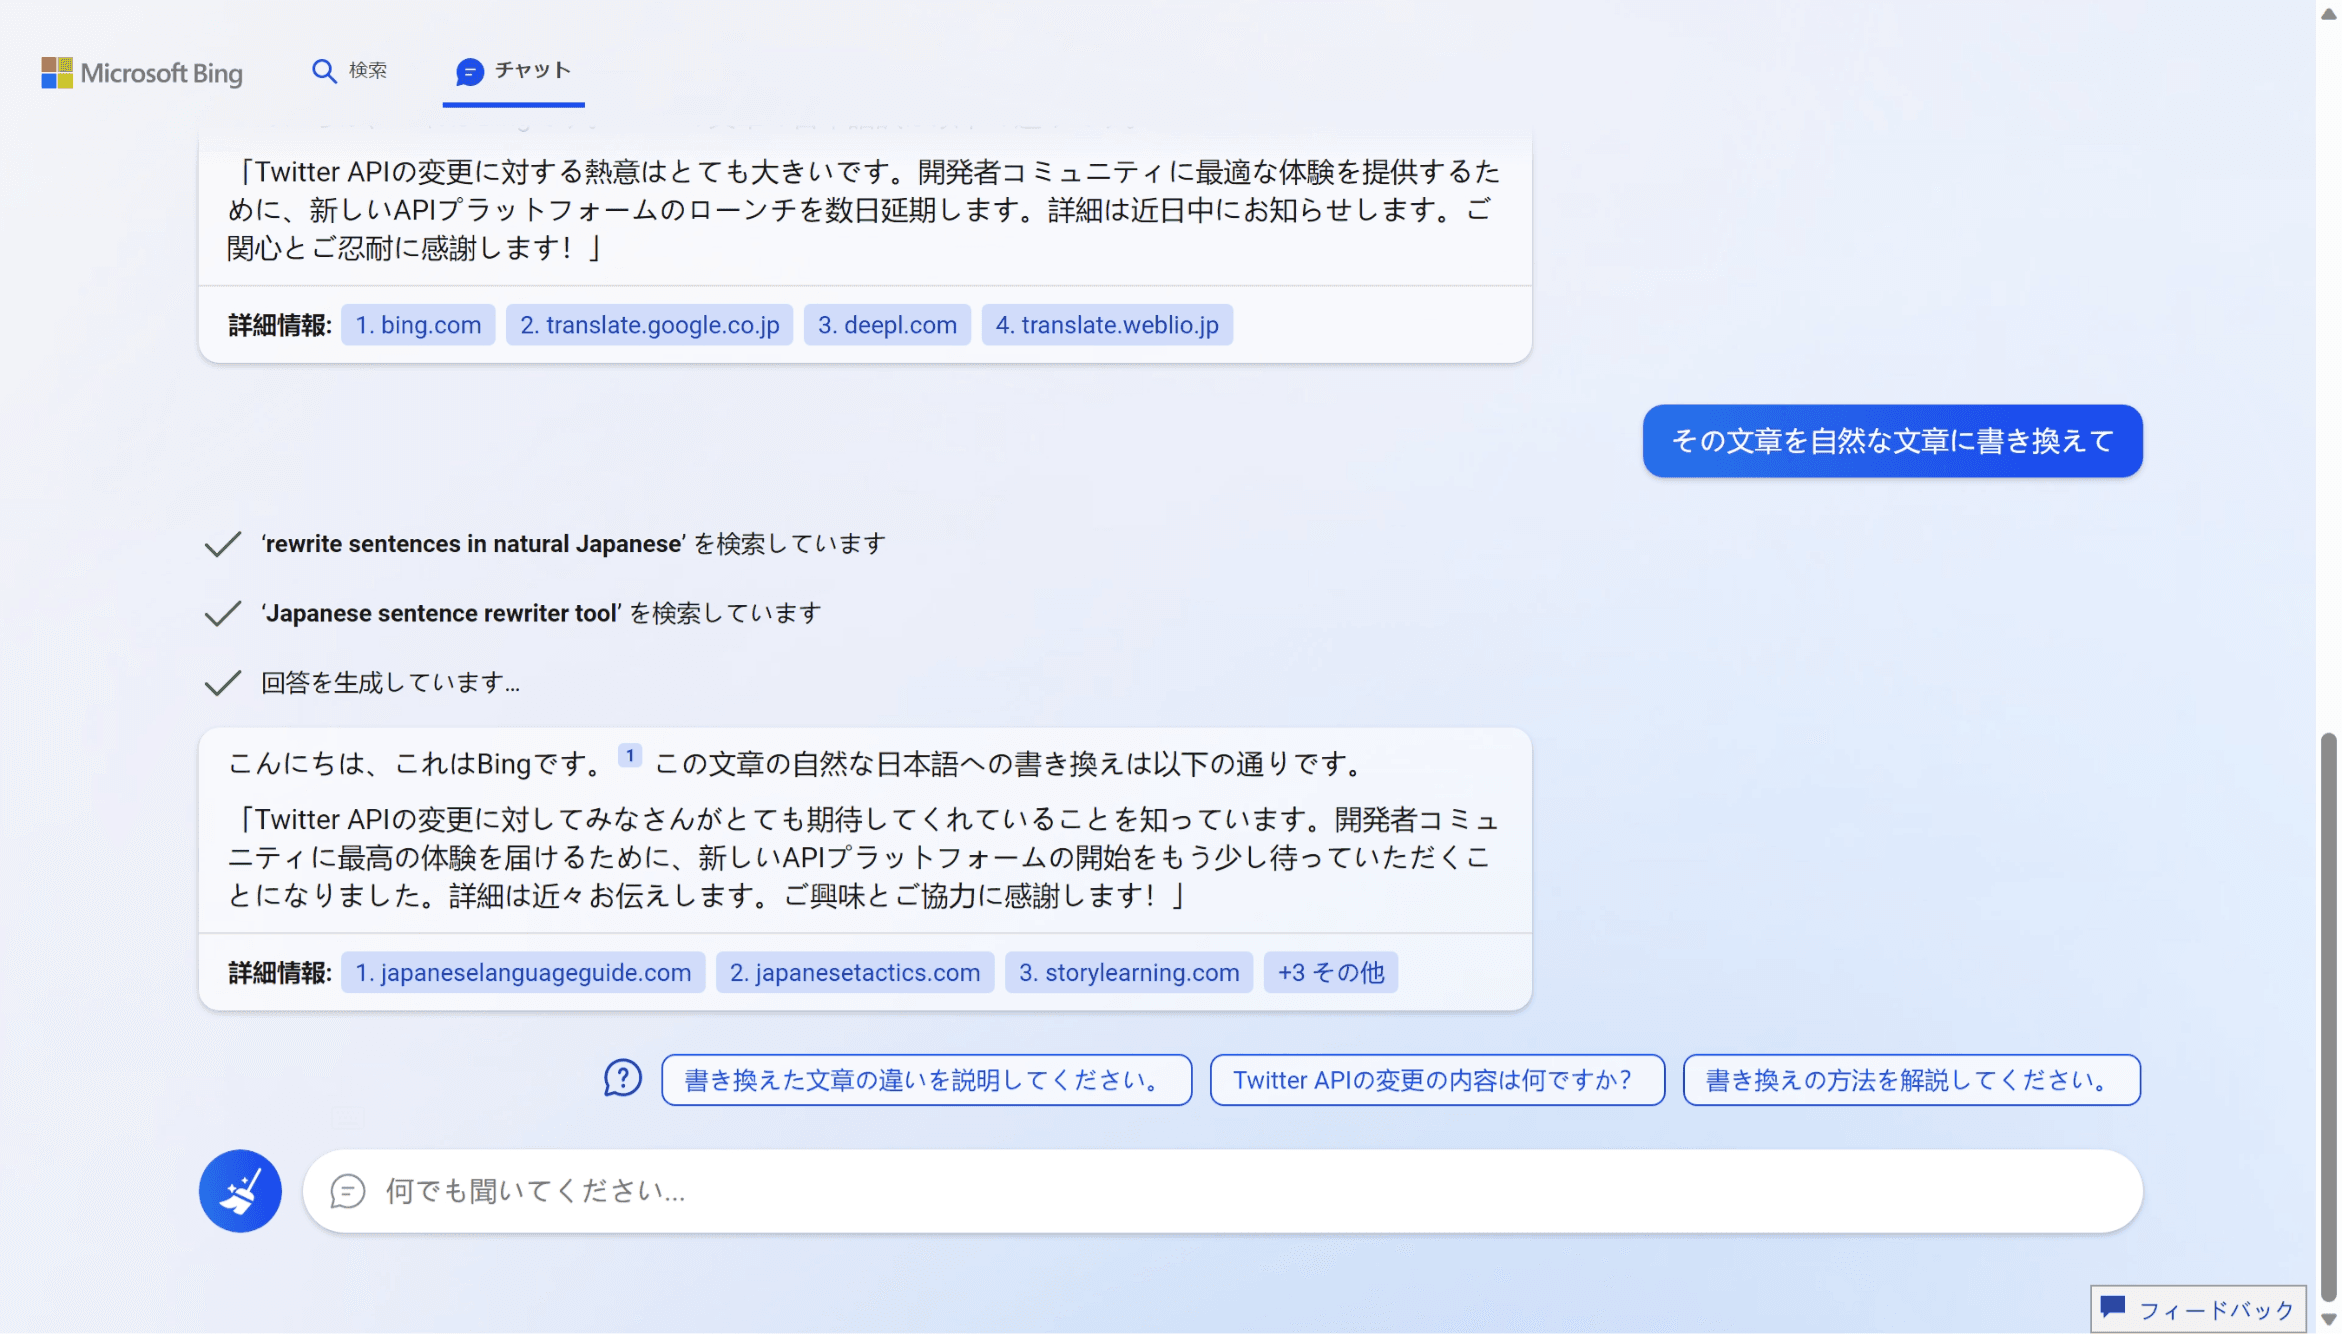
Task: Click the rewritten paragraph starting Twitter APIの変更に対してみなさんが
Action: 862,858
